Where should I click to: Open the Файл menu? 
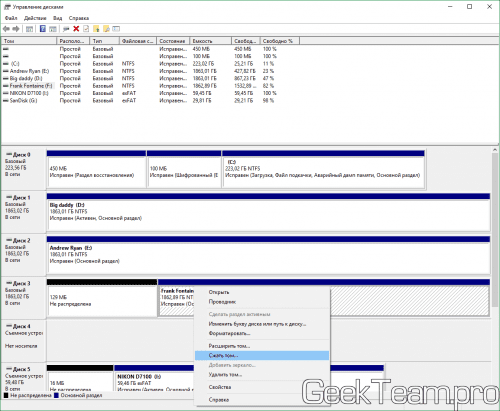coord(11,18)
